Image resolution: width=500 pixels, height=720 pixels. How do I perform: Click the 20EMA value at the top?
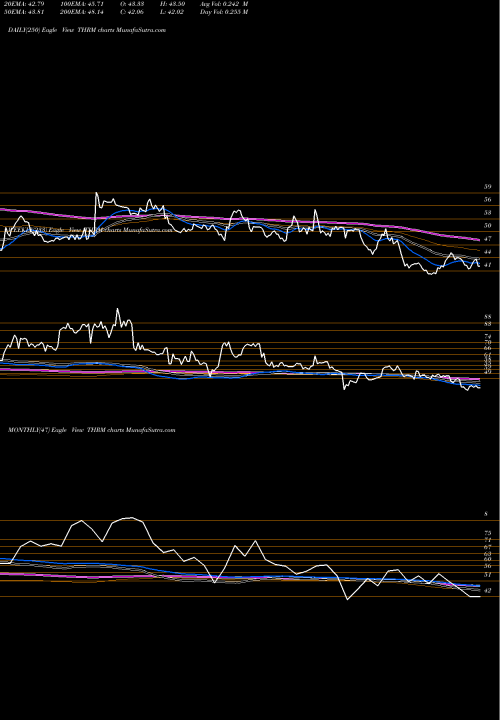(26, 4)
